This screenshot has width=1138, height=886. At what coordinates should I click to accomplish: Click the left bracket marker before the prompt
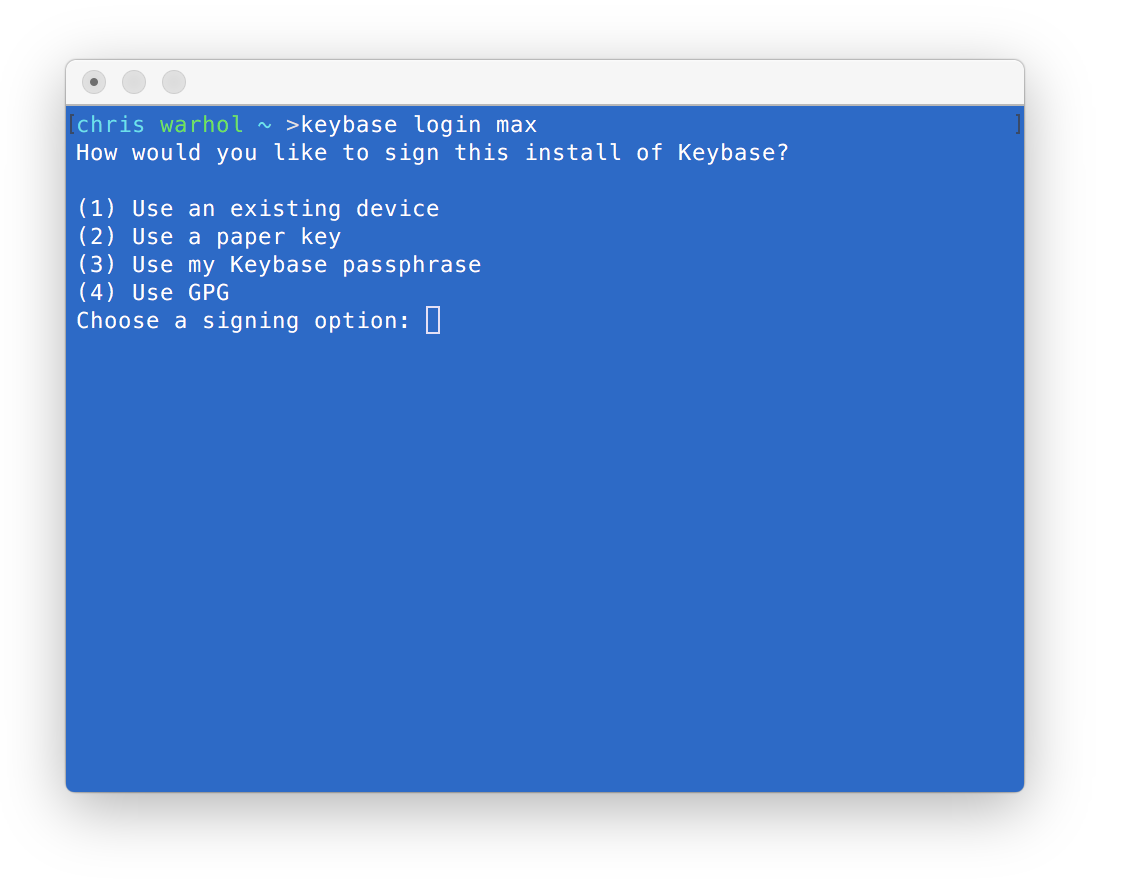(x=71, y=124)
